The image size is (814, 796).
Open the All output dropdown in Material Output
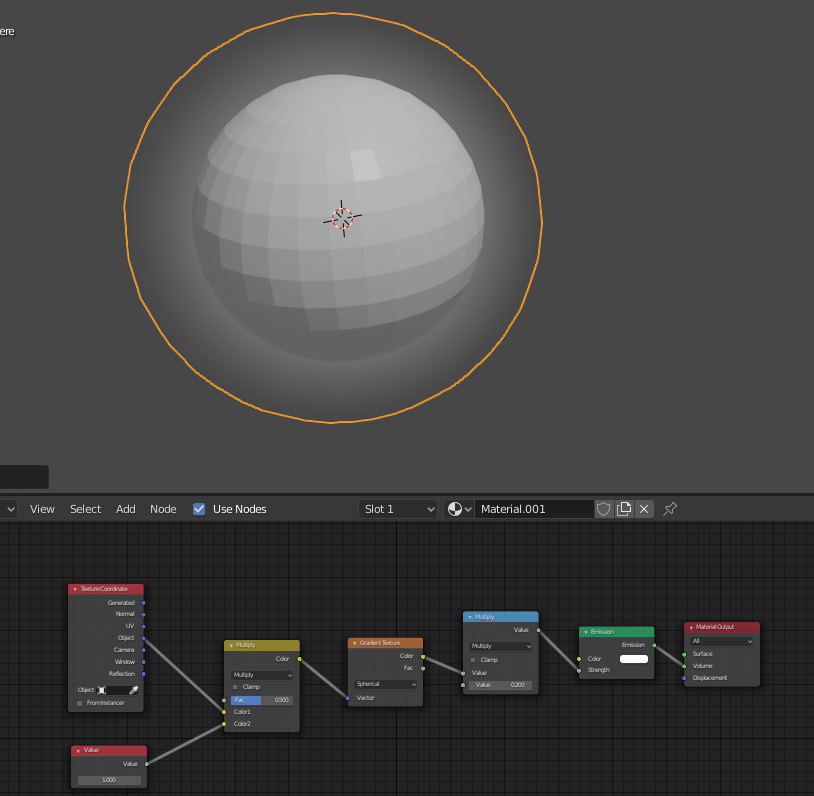721,640
